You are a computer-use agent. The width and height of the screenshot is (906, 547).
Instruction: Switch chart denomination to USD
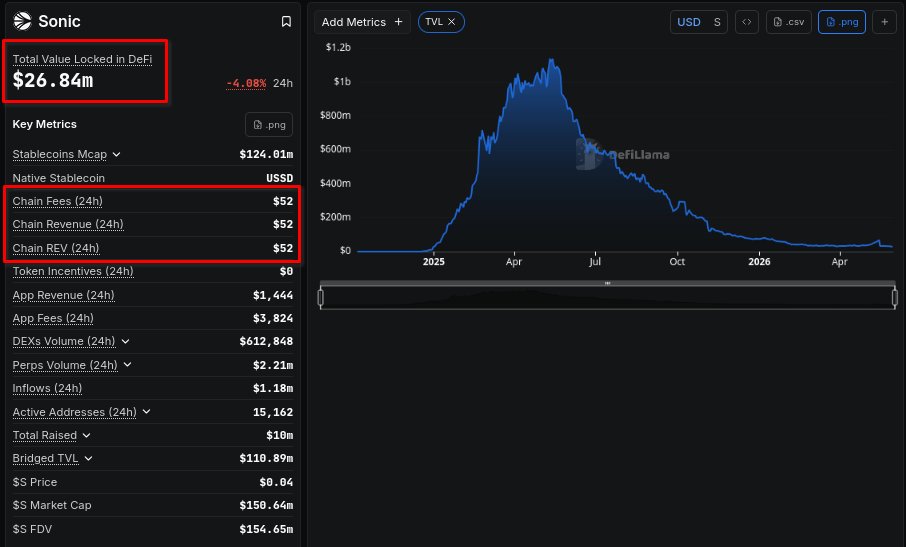coord(688,22)
